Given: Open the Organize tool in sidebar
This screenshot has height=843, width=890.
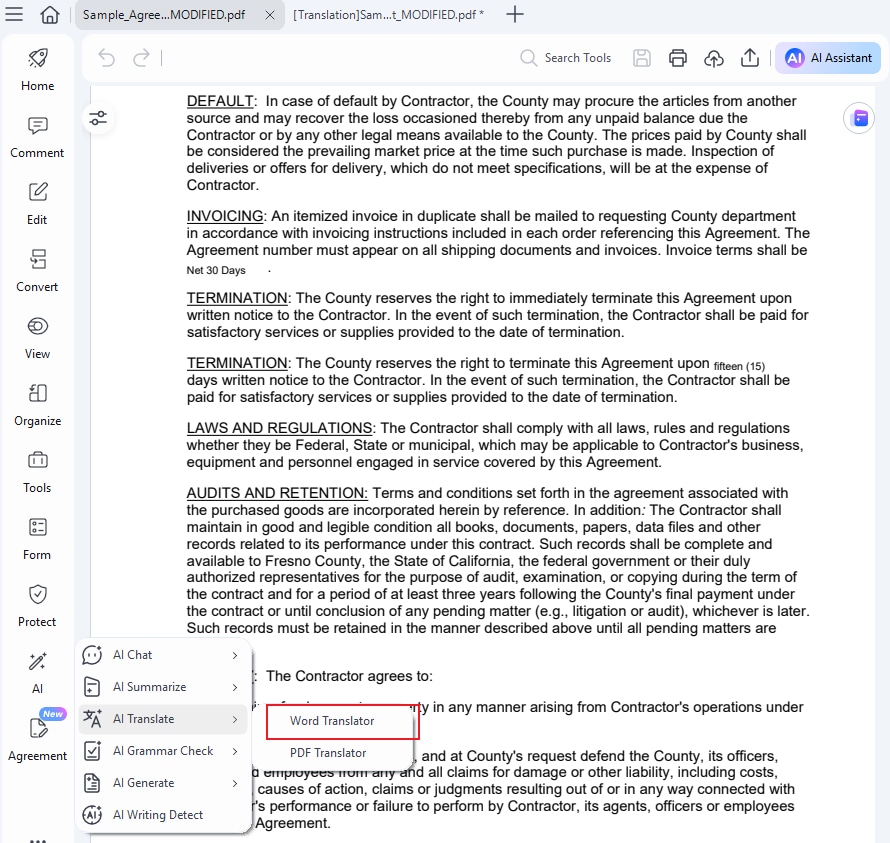Looking at the screenshot, I should click(x=37, y=405).
